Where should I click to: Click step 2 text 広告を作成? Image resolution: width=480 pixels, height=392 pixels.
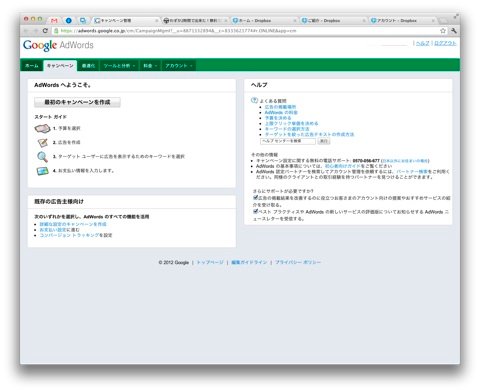69,143
